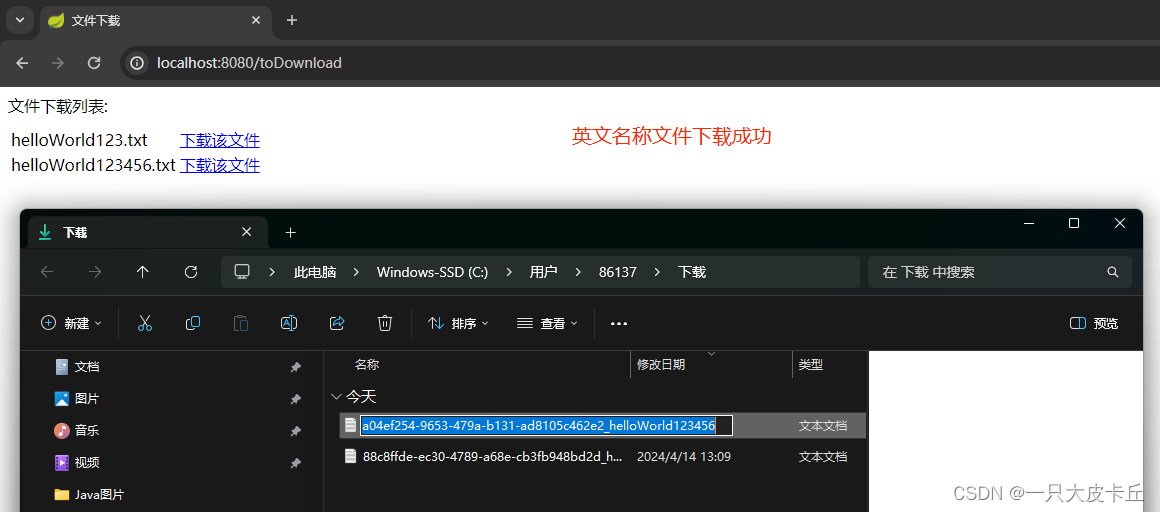Screen dimensions: 1160x512
Task: Open the See more (...) toolbar menu
Action: 618,323
